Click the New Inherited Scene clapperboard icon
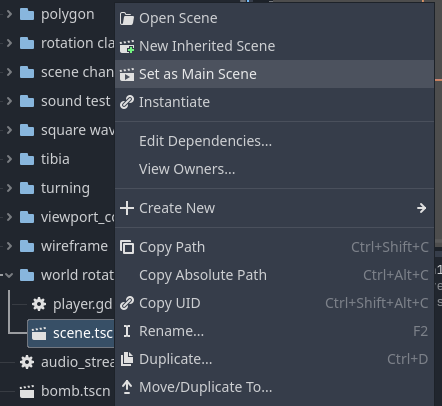This screenshot has width=442, height=406. [x=127, y=46]
